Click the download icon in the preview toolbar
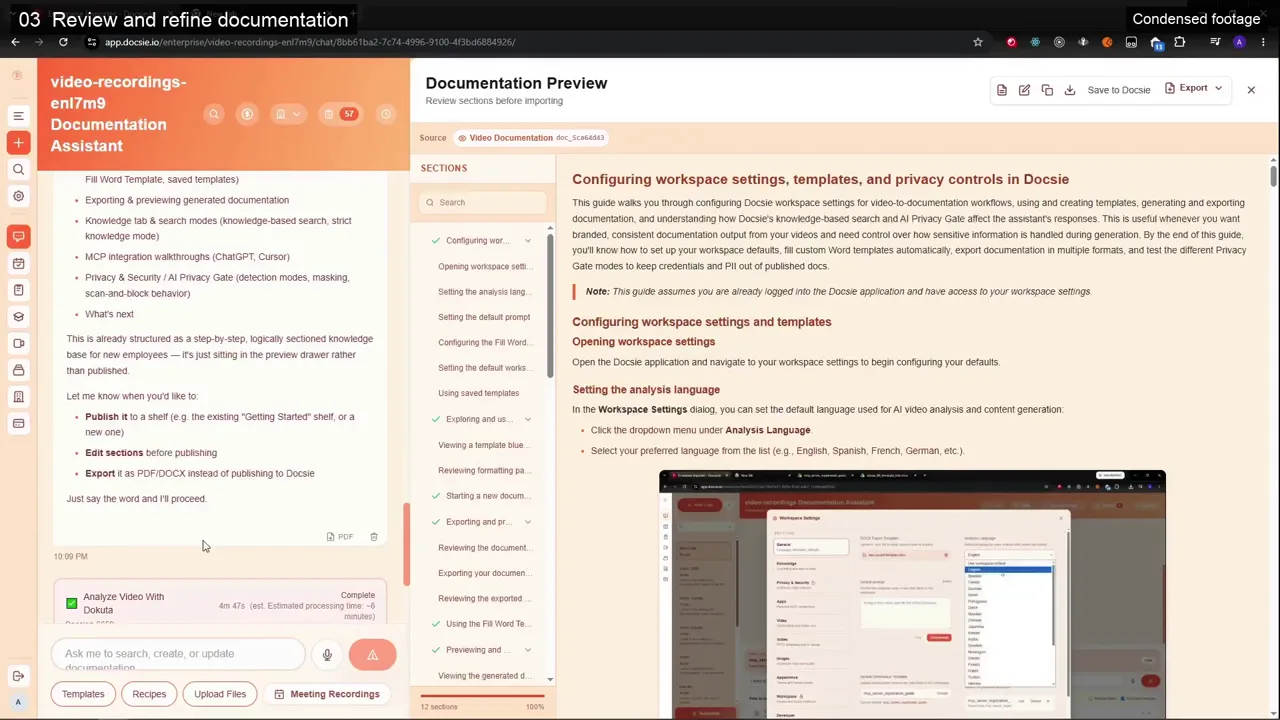This screenshot has width=1280, height=720. tap(1070, 90)
